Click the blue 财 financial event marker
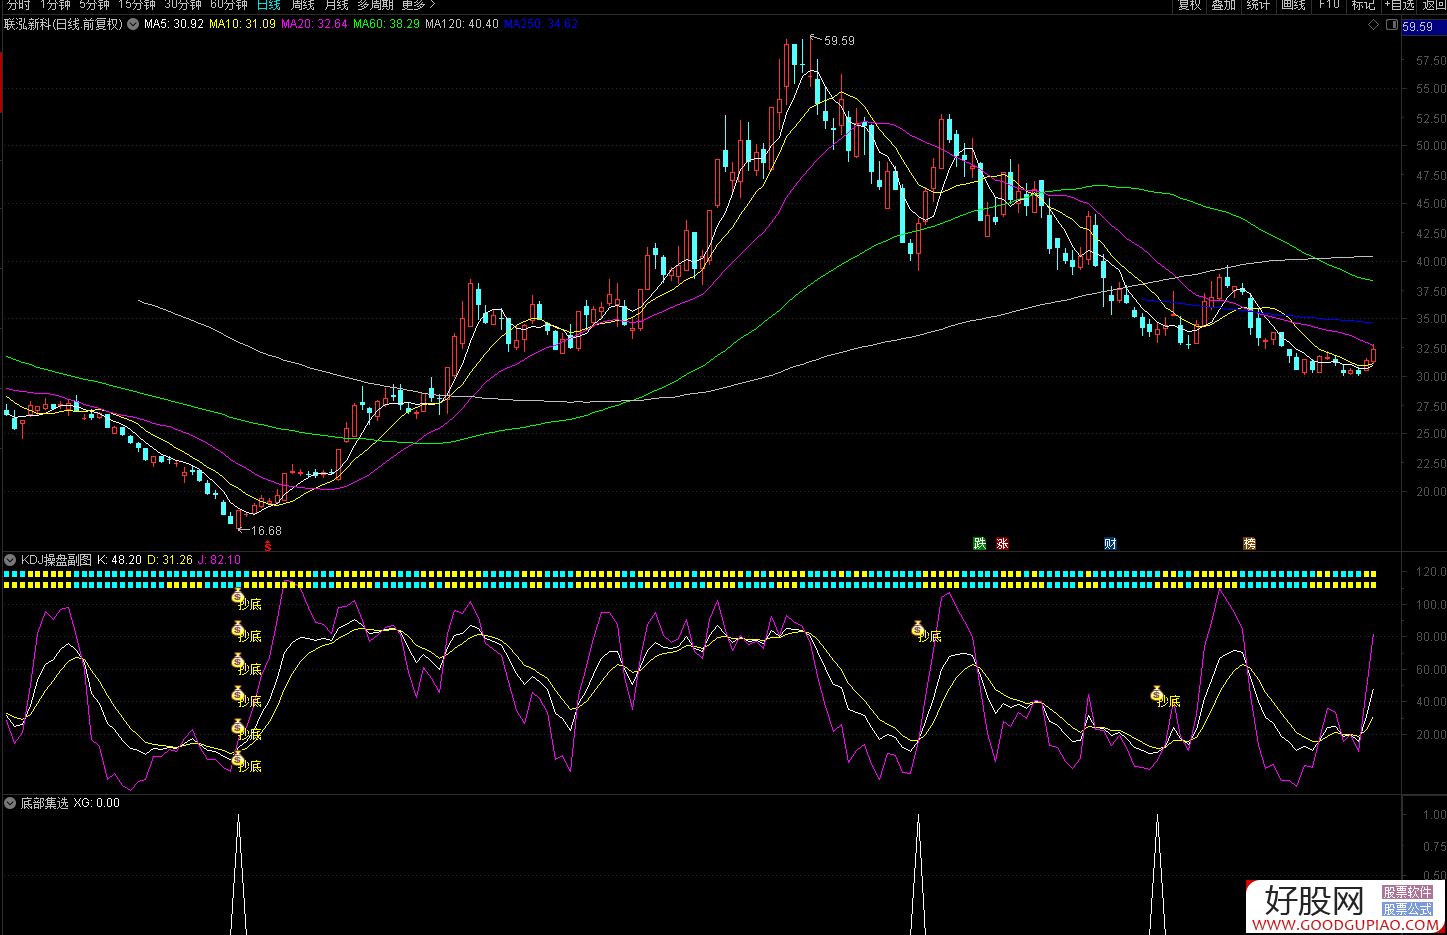This screenshot has height=935, width=1447. tap(1110, 544)
